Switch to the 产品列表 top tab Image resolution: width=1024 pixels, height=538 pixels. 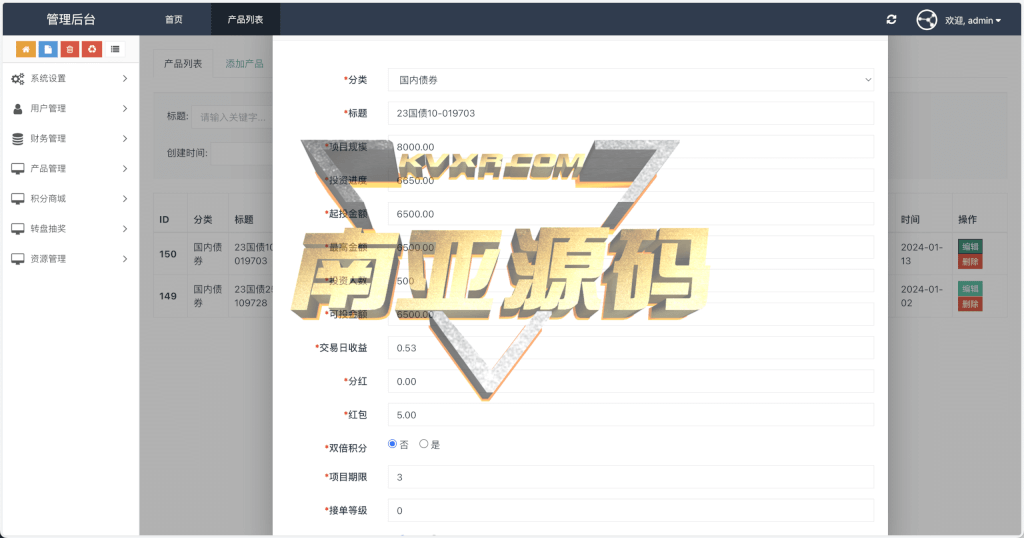pyautogui.click(x=246, y=20)
